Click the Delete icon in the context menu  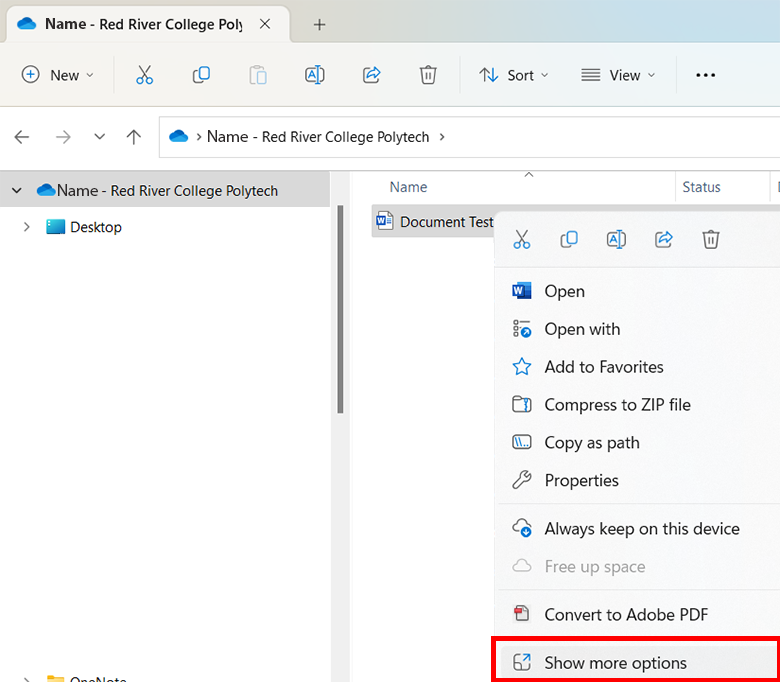tap(711, 239)
